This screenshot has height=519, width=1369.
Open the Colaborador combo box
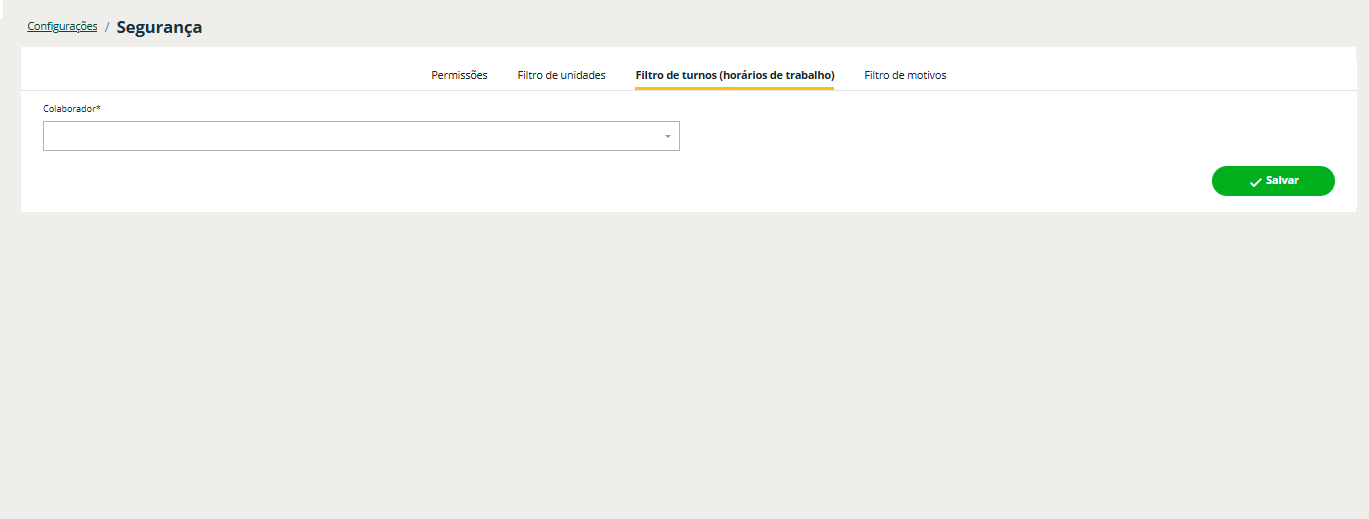pos(360,136)
